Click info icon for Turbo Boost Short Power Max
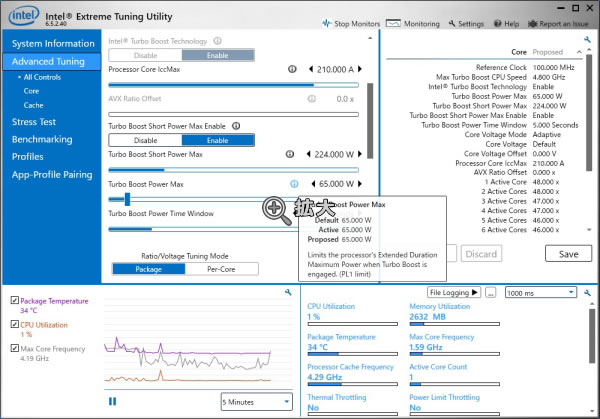 pyautogui.click(x=290, y=154)
